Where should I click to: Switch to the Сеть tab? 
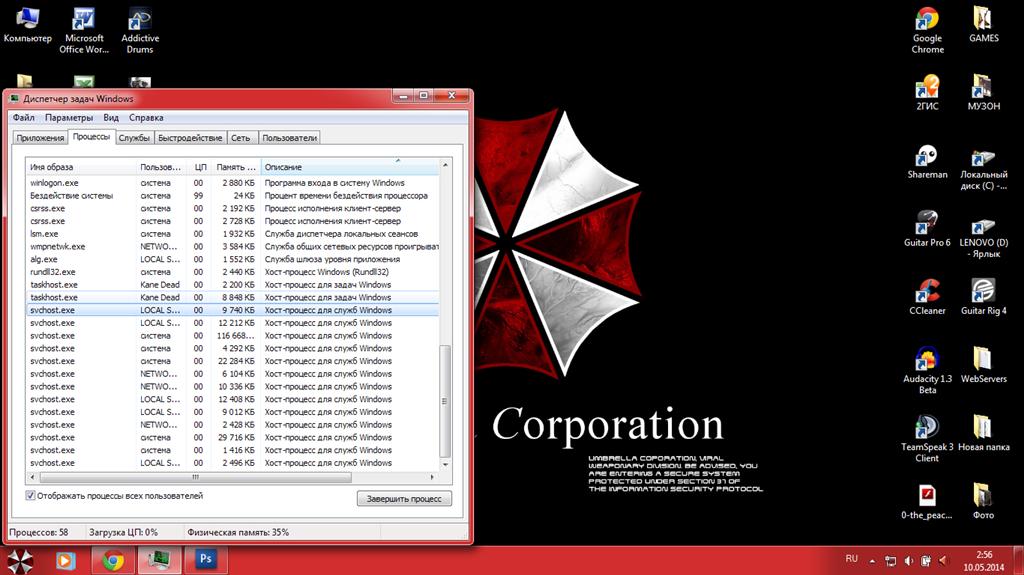(240, 138)
